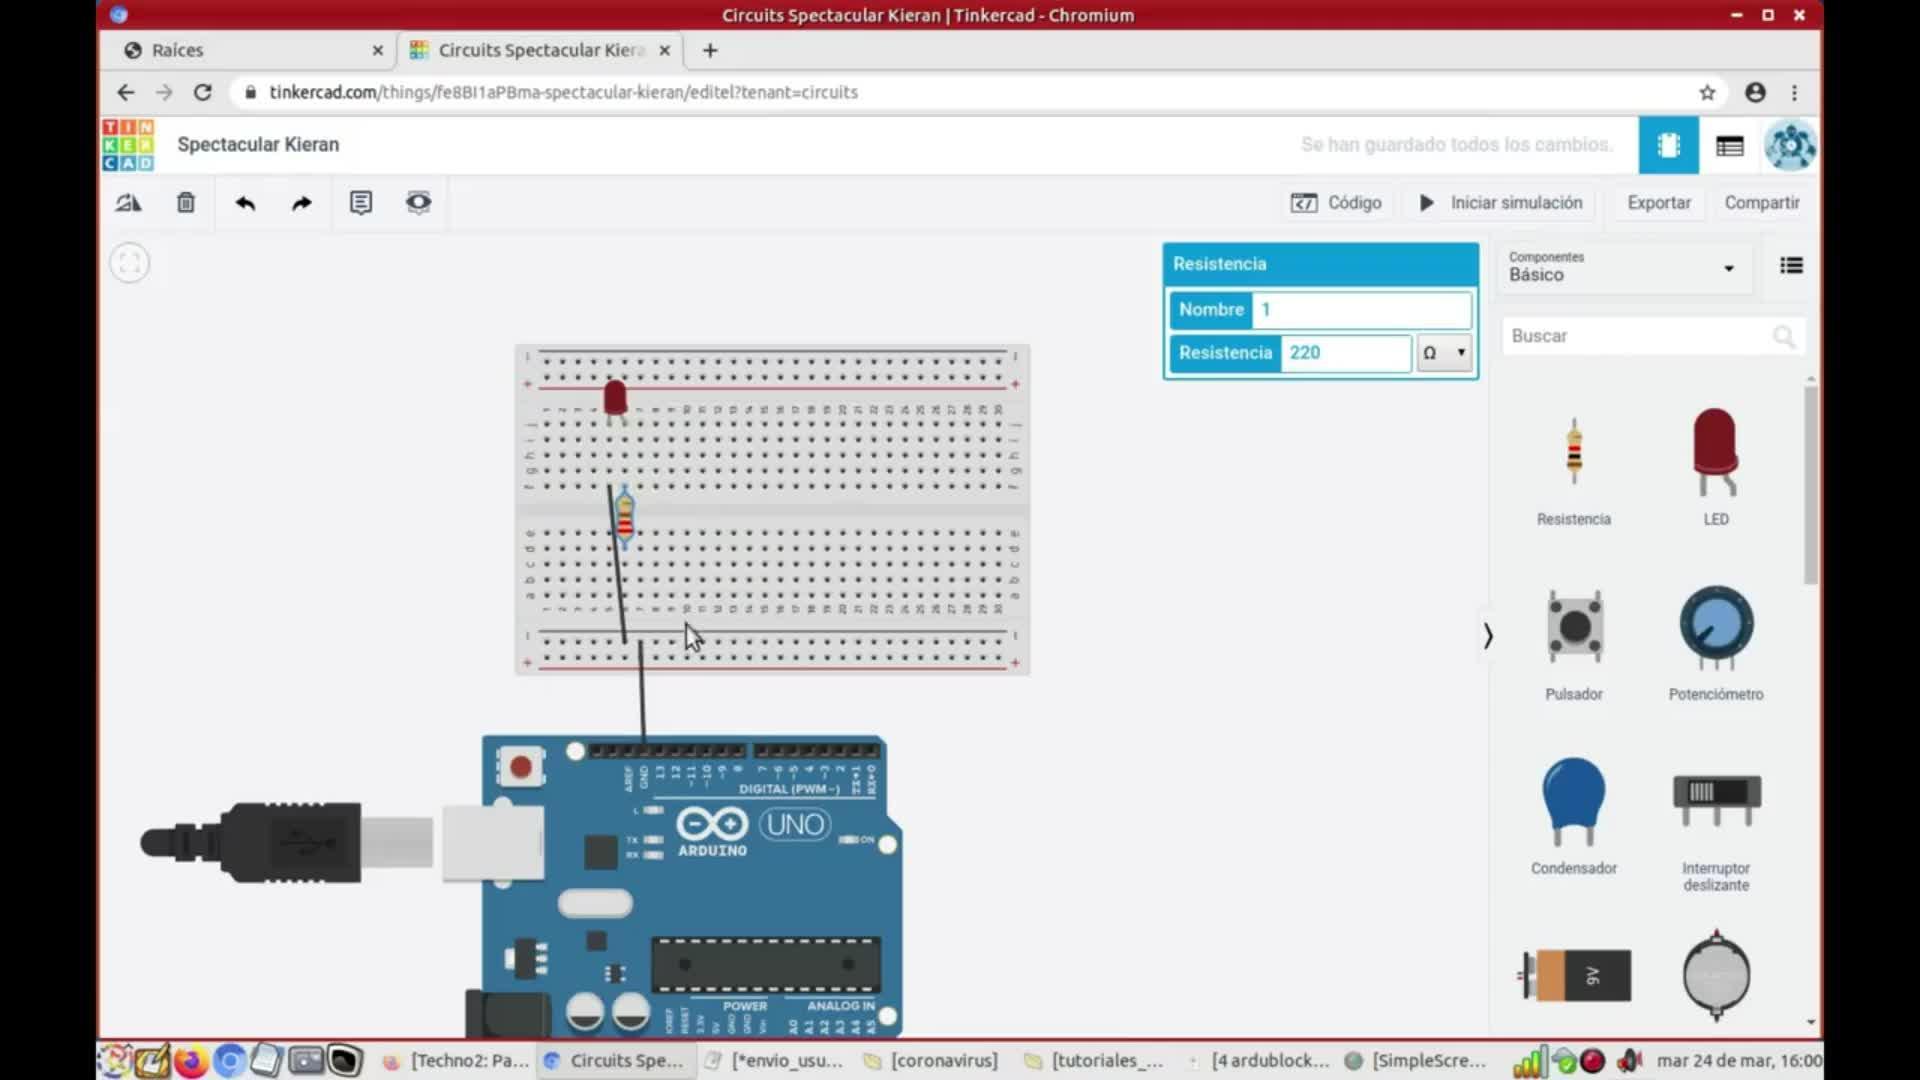Open the notes tool icon
This screenshot has width=1920, height=1080.
pyautogui.click(x=360, y=203)
